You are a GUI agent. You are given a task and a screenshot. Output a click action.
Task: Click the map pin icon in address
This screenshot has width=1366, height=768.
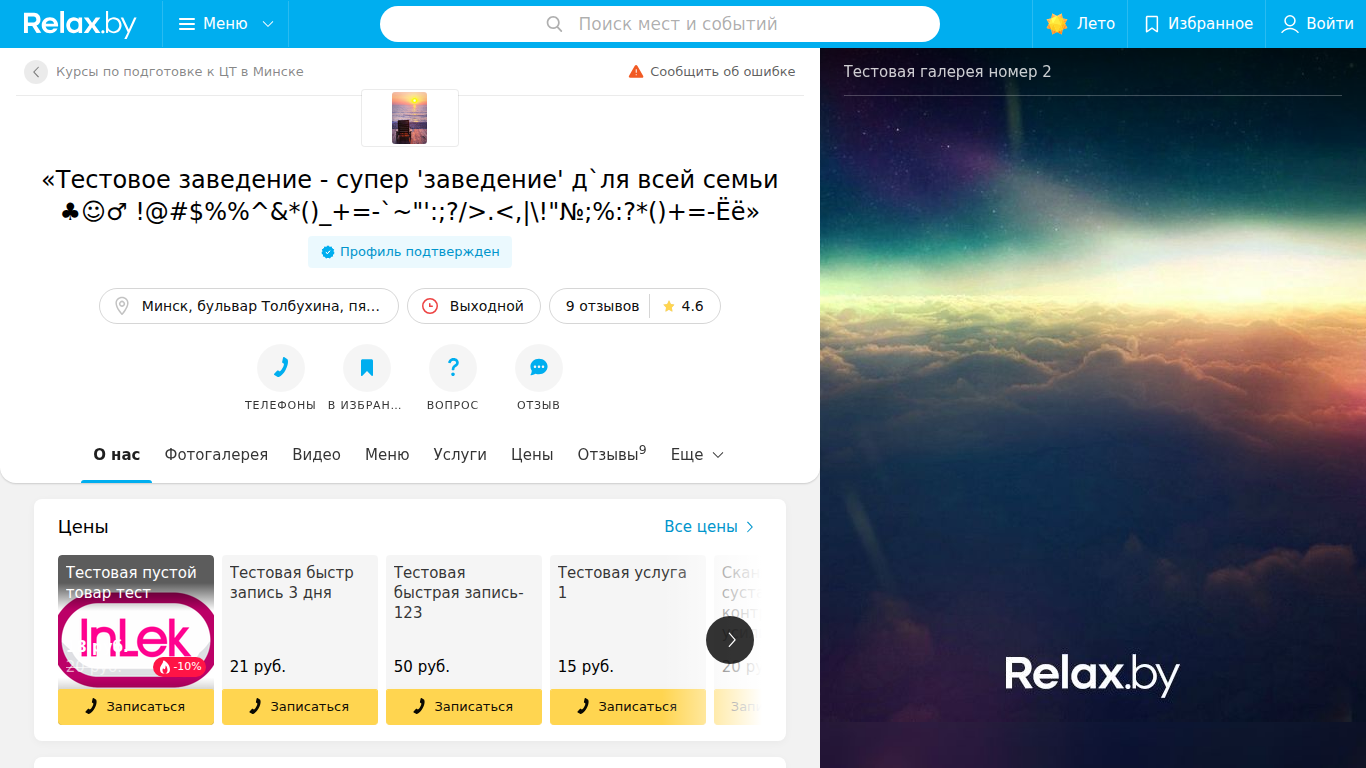(122, 306)
